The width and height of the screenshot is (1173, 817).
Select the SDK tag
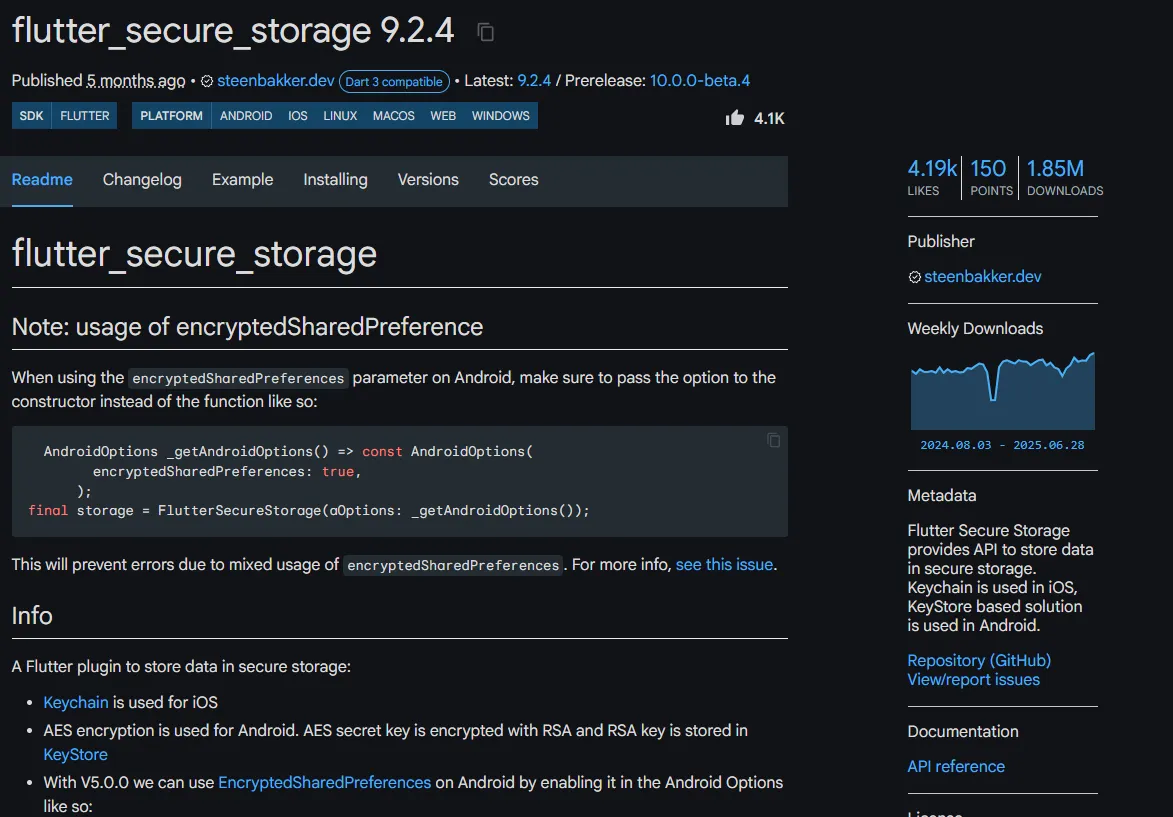click(31, 116)
